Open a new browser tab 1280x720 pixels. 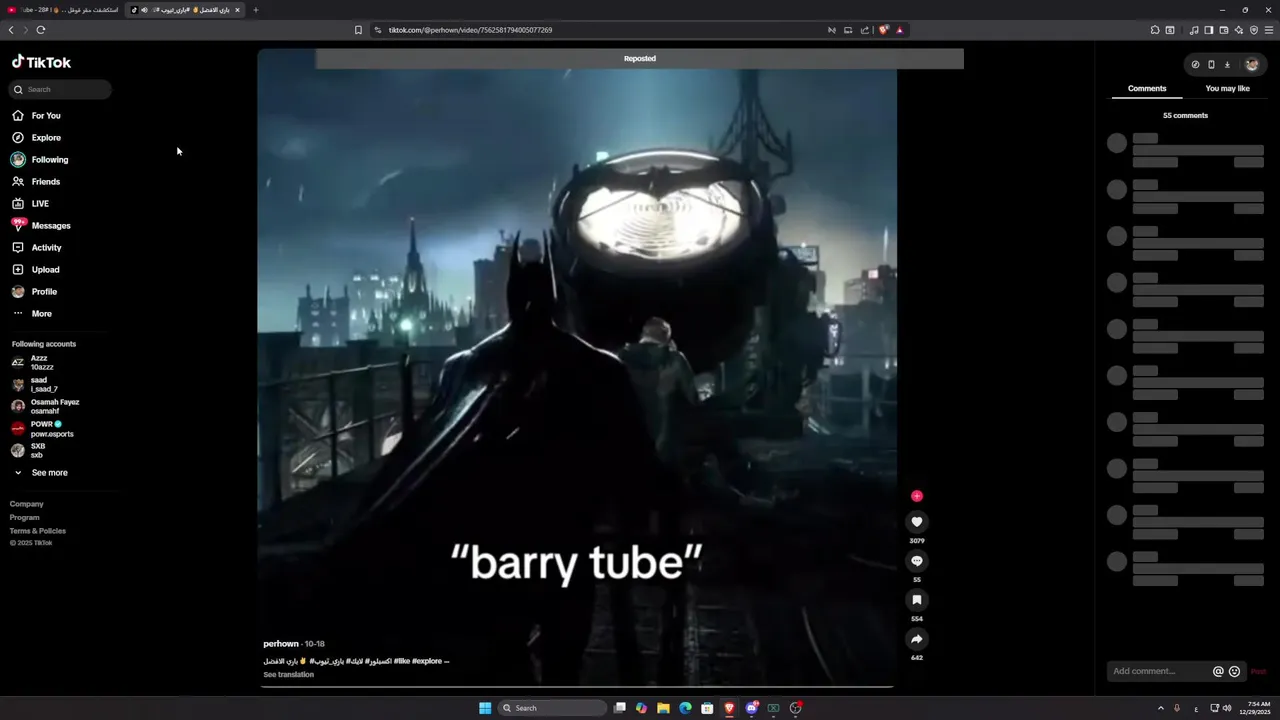(255, 10)
